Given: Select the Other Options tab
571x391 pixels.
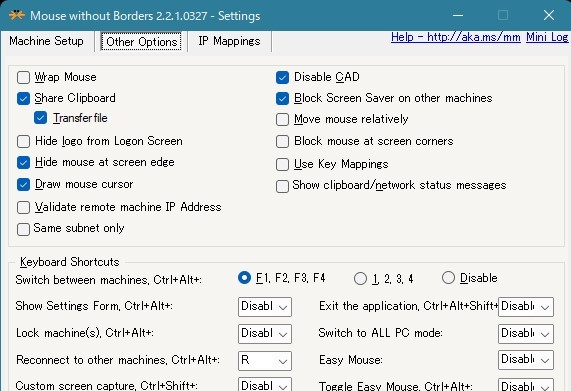Looking at the screenshot, I should tap(141, 42).
